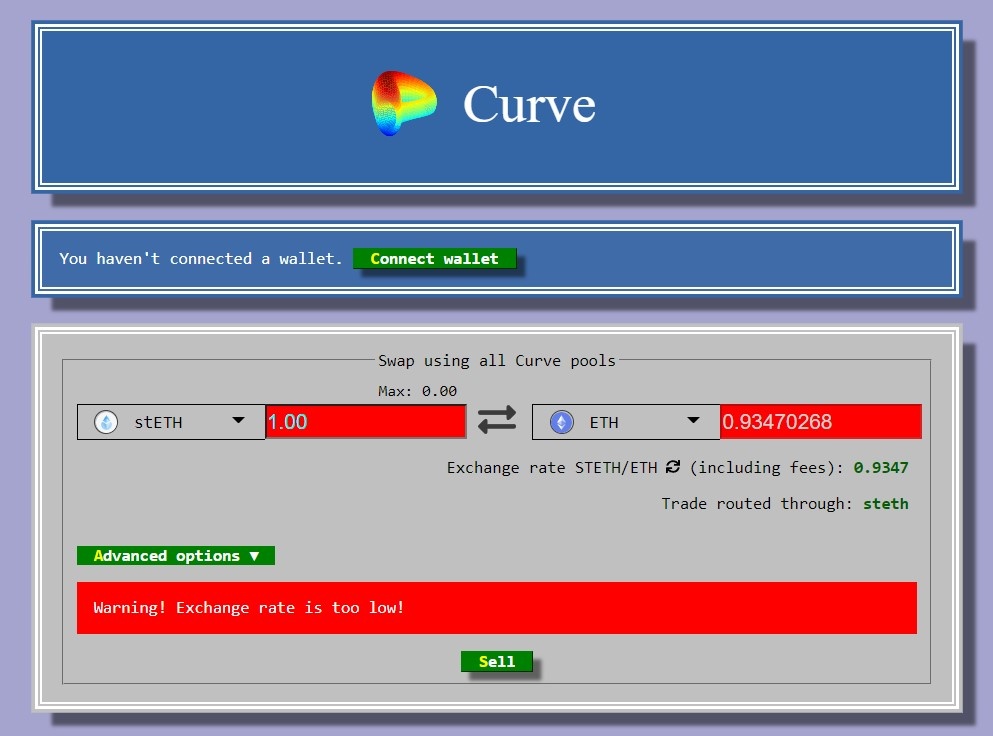Open the steth pool route link
Image resolution: width=993 pixels, height=736 pixels.
tap(886, 504)
